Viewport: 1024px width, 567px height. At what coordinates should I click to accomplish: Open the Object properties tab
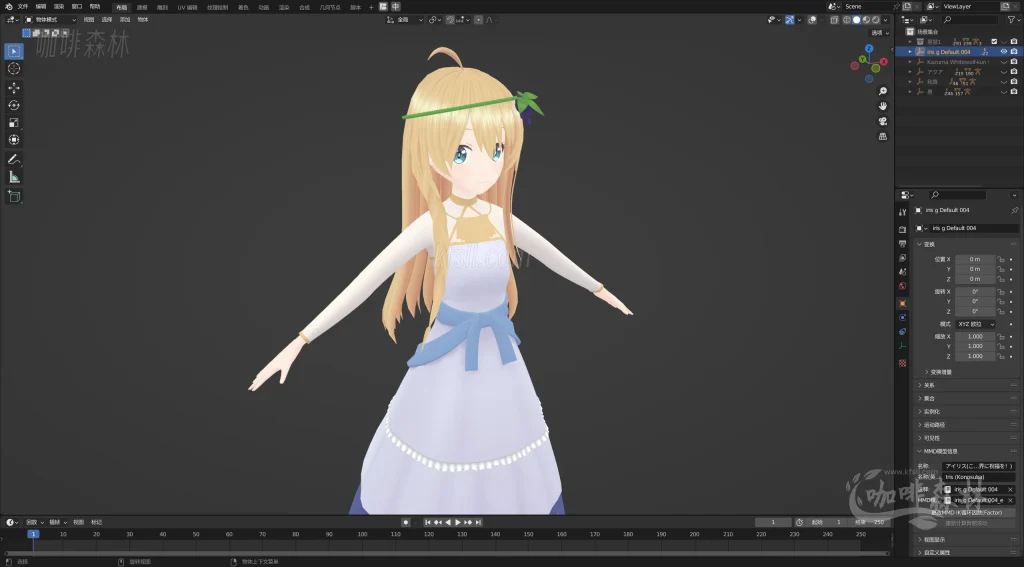(x=903, y=303)
